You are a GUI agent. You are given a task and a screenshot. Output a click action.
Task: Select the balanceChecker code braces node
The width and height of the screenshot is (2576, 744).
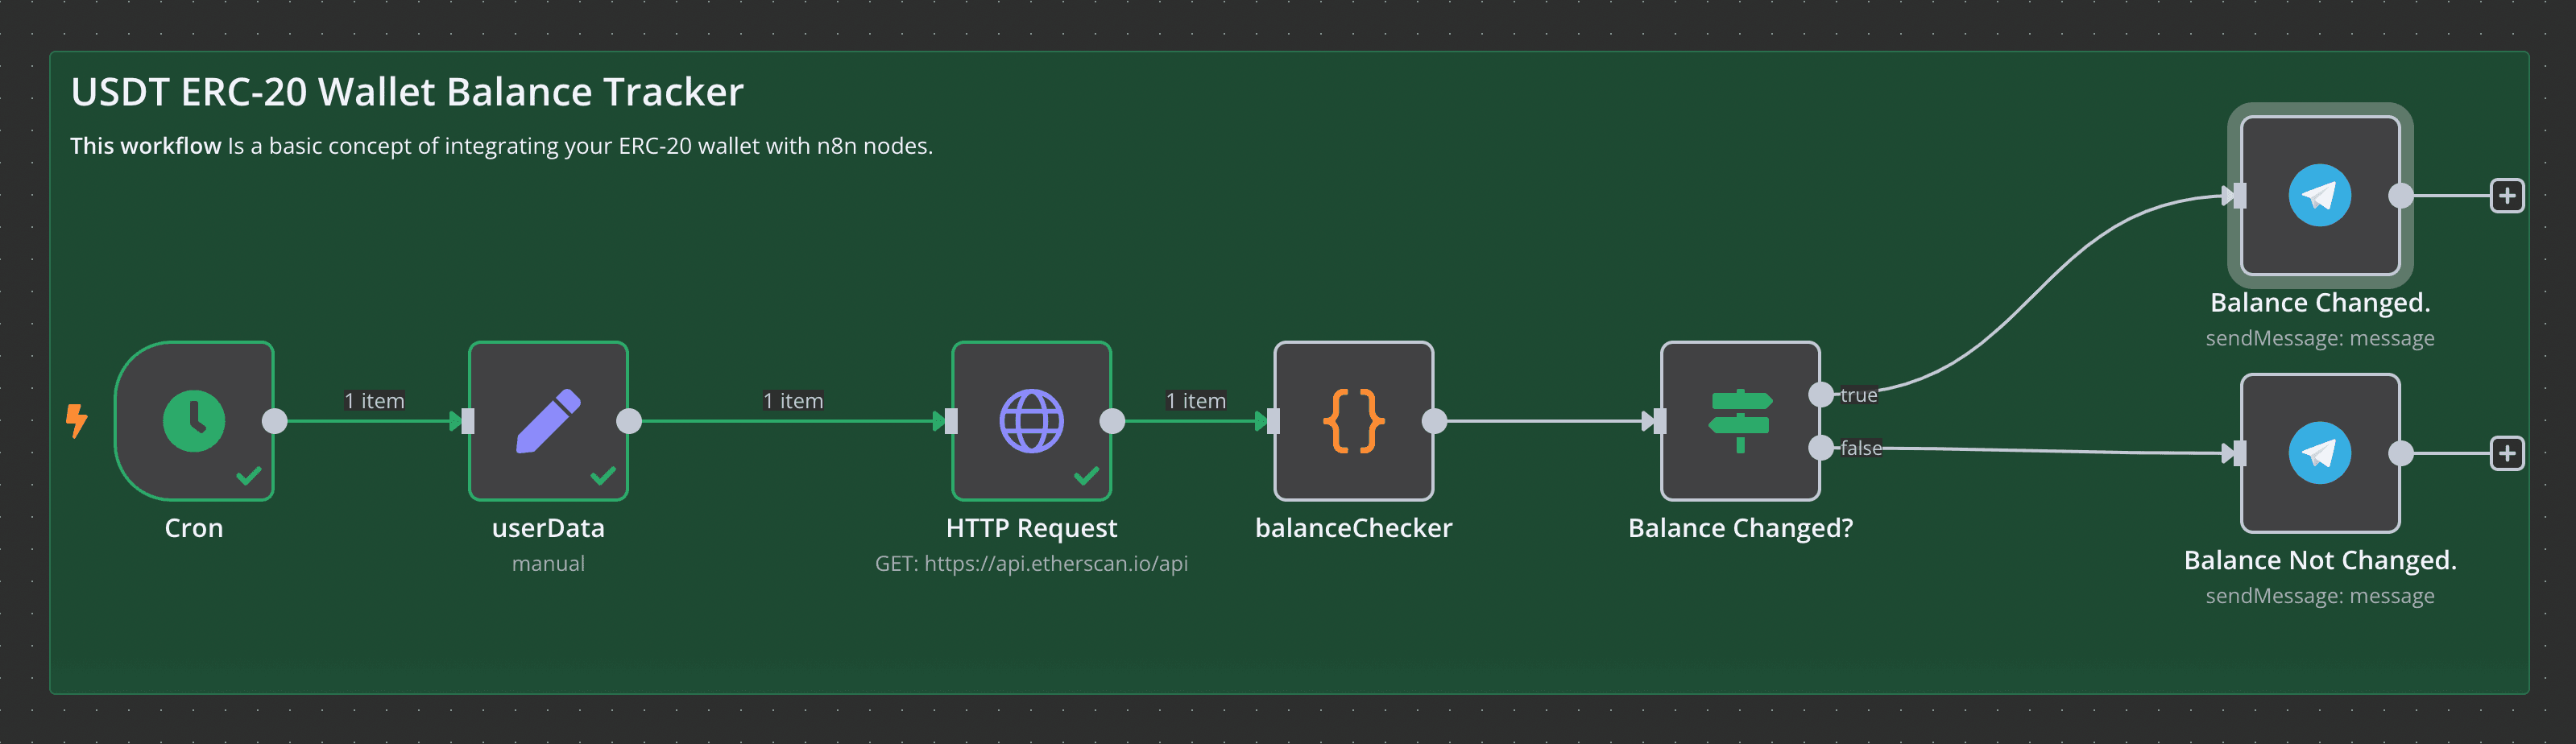pyautogui.click(x=1353, y=421)
